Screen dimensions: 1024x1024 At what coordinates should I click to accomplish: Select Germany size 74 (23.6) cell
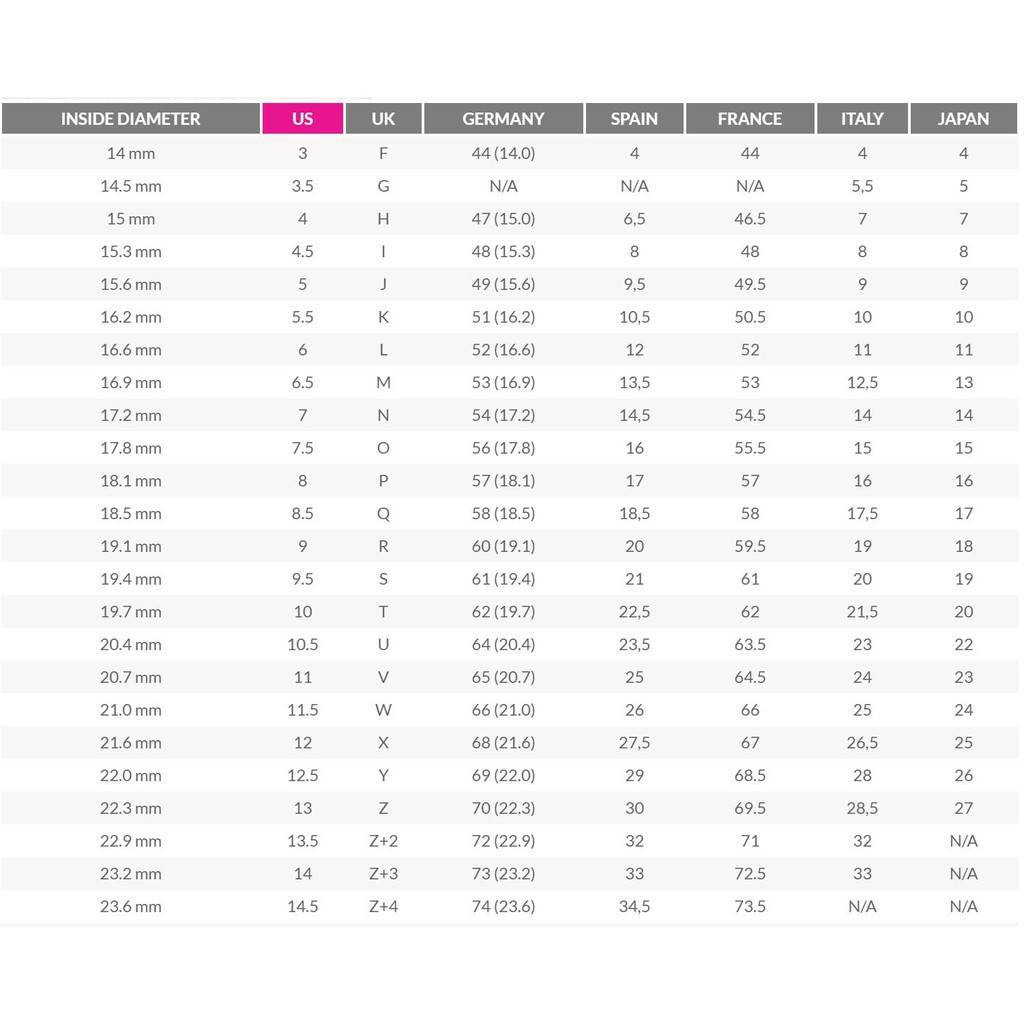coord(503,906)
